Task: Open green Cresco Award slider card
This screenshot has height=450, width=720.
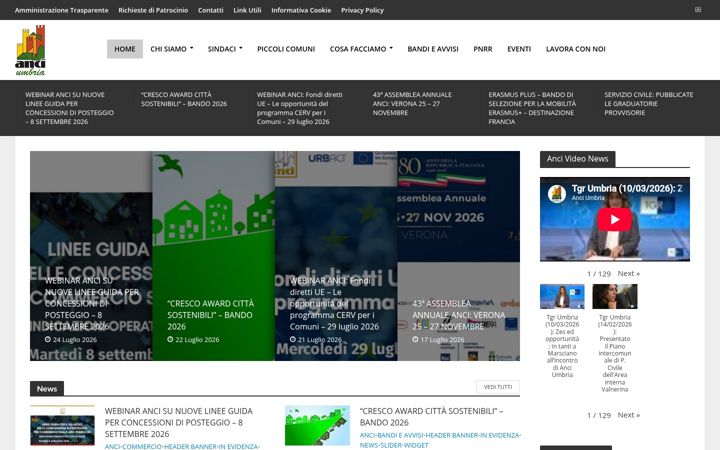Action: click(x=214, y=256)
